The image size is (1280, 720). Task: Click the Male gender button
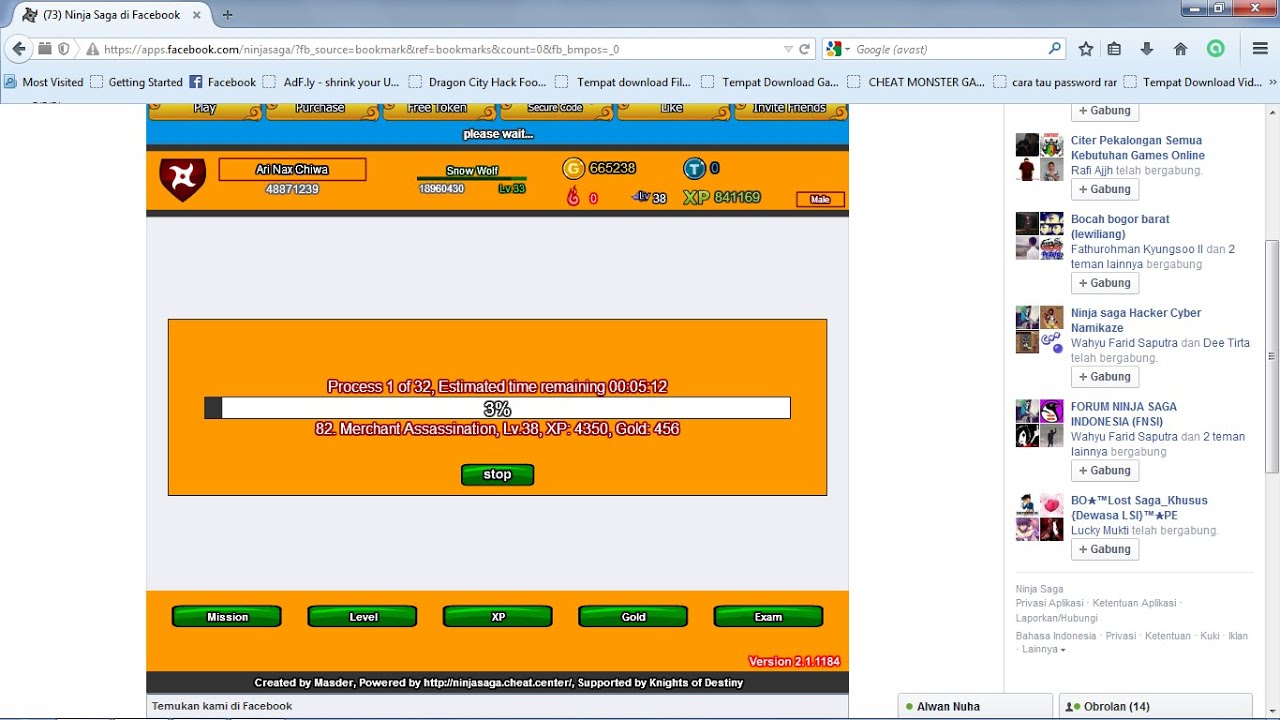[x=820, y=199]
